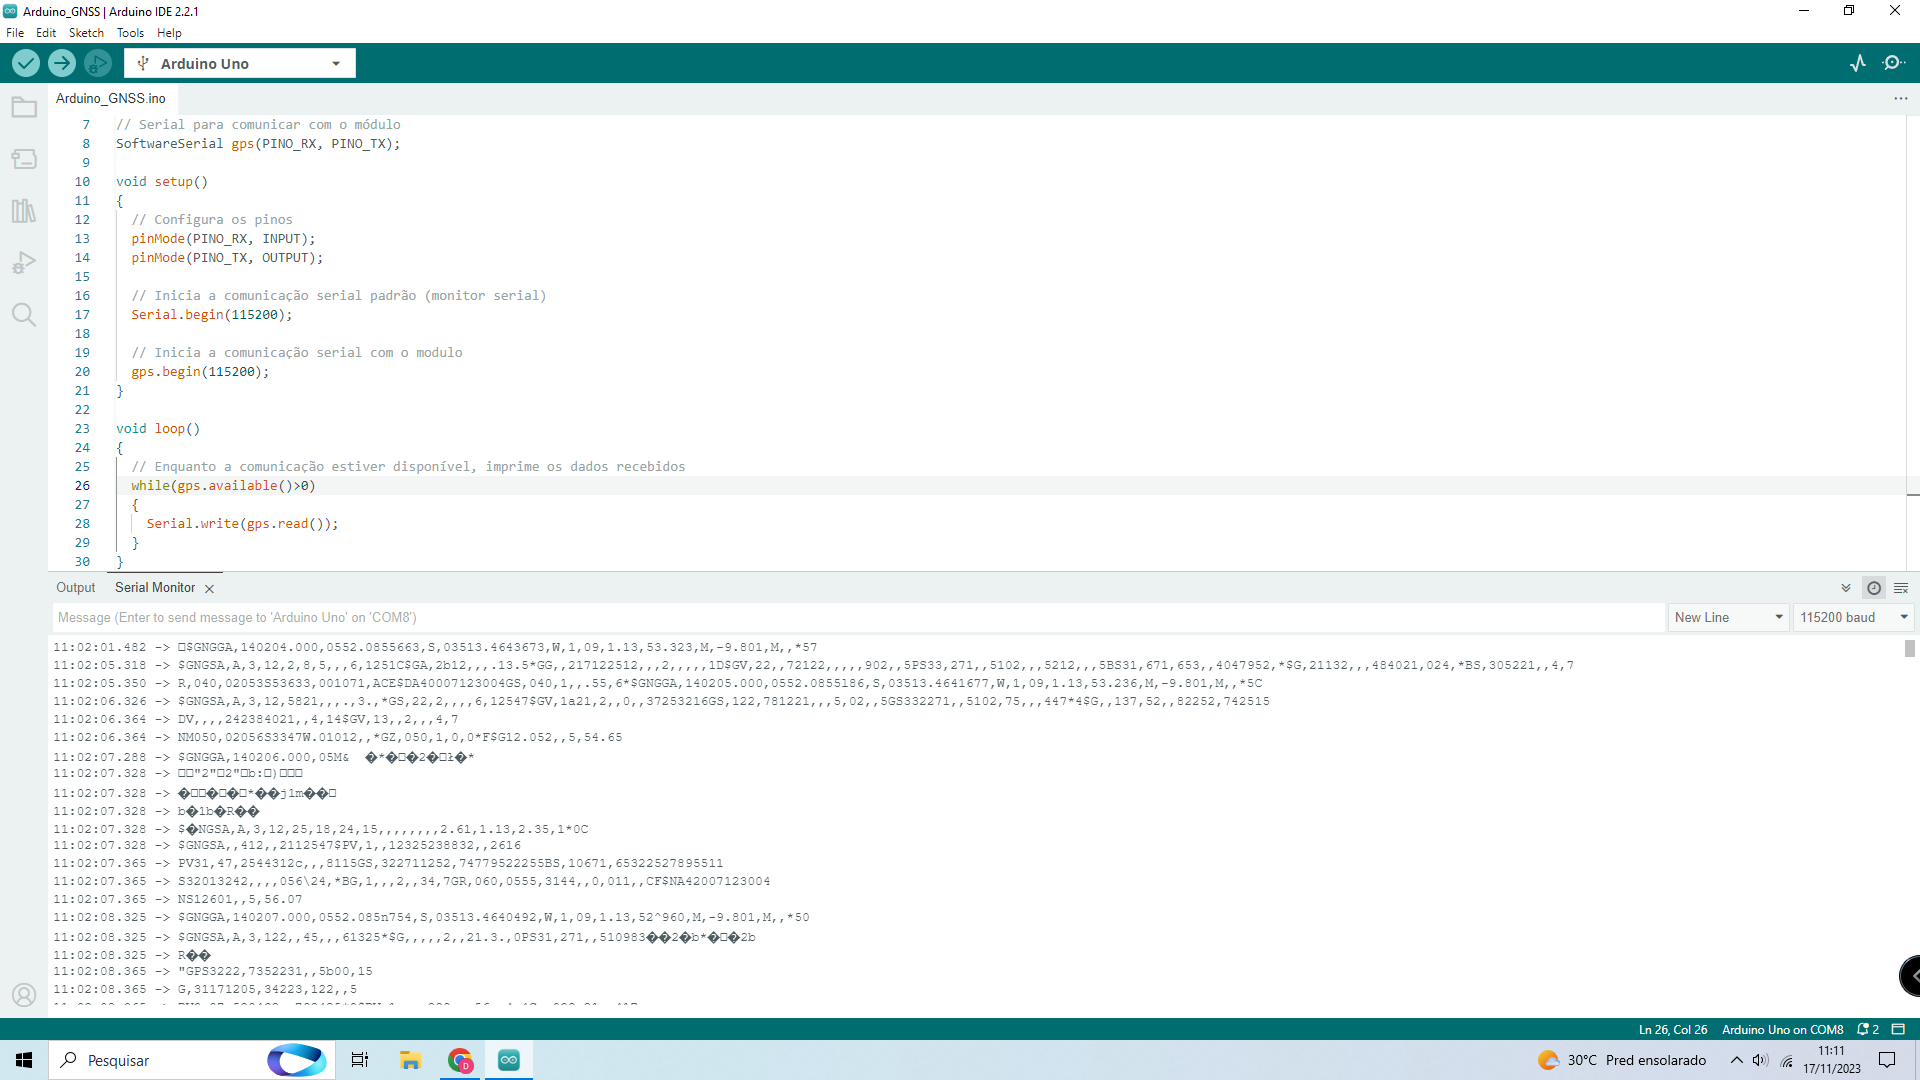Open the Sketchbook folder sidebar icon
The height and width of the screenshot is (1080, 1920).
(x=24, y=107)
